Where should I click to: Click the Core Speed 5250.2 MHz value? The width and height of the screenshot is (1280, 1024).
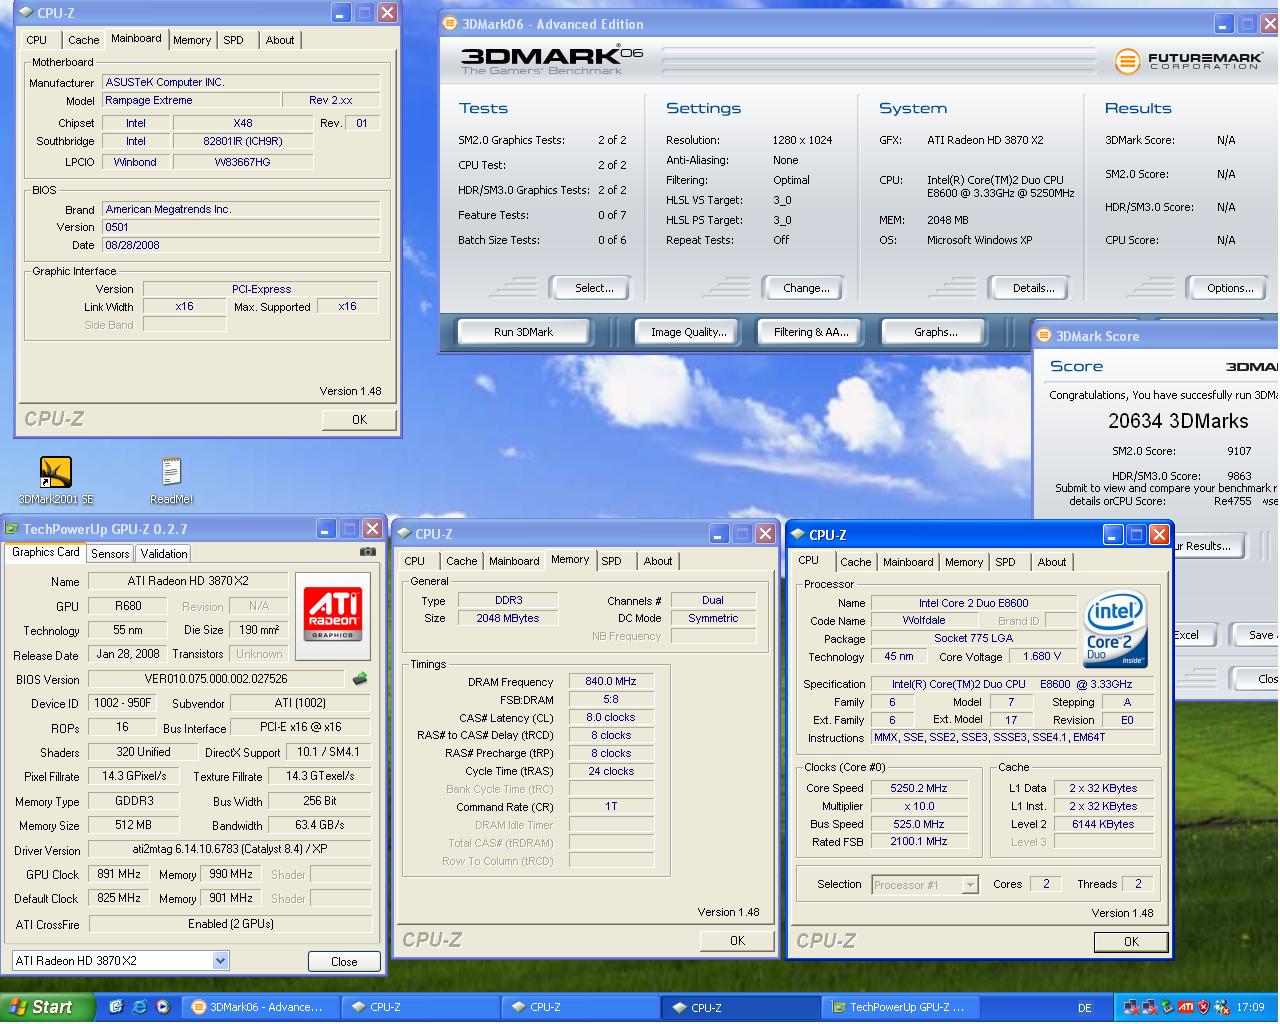click(x=919, y=788)
